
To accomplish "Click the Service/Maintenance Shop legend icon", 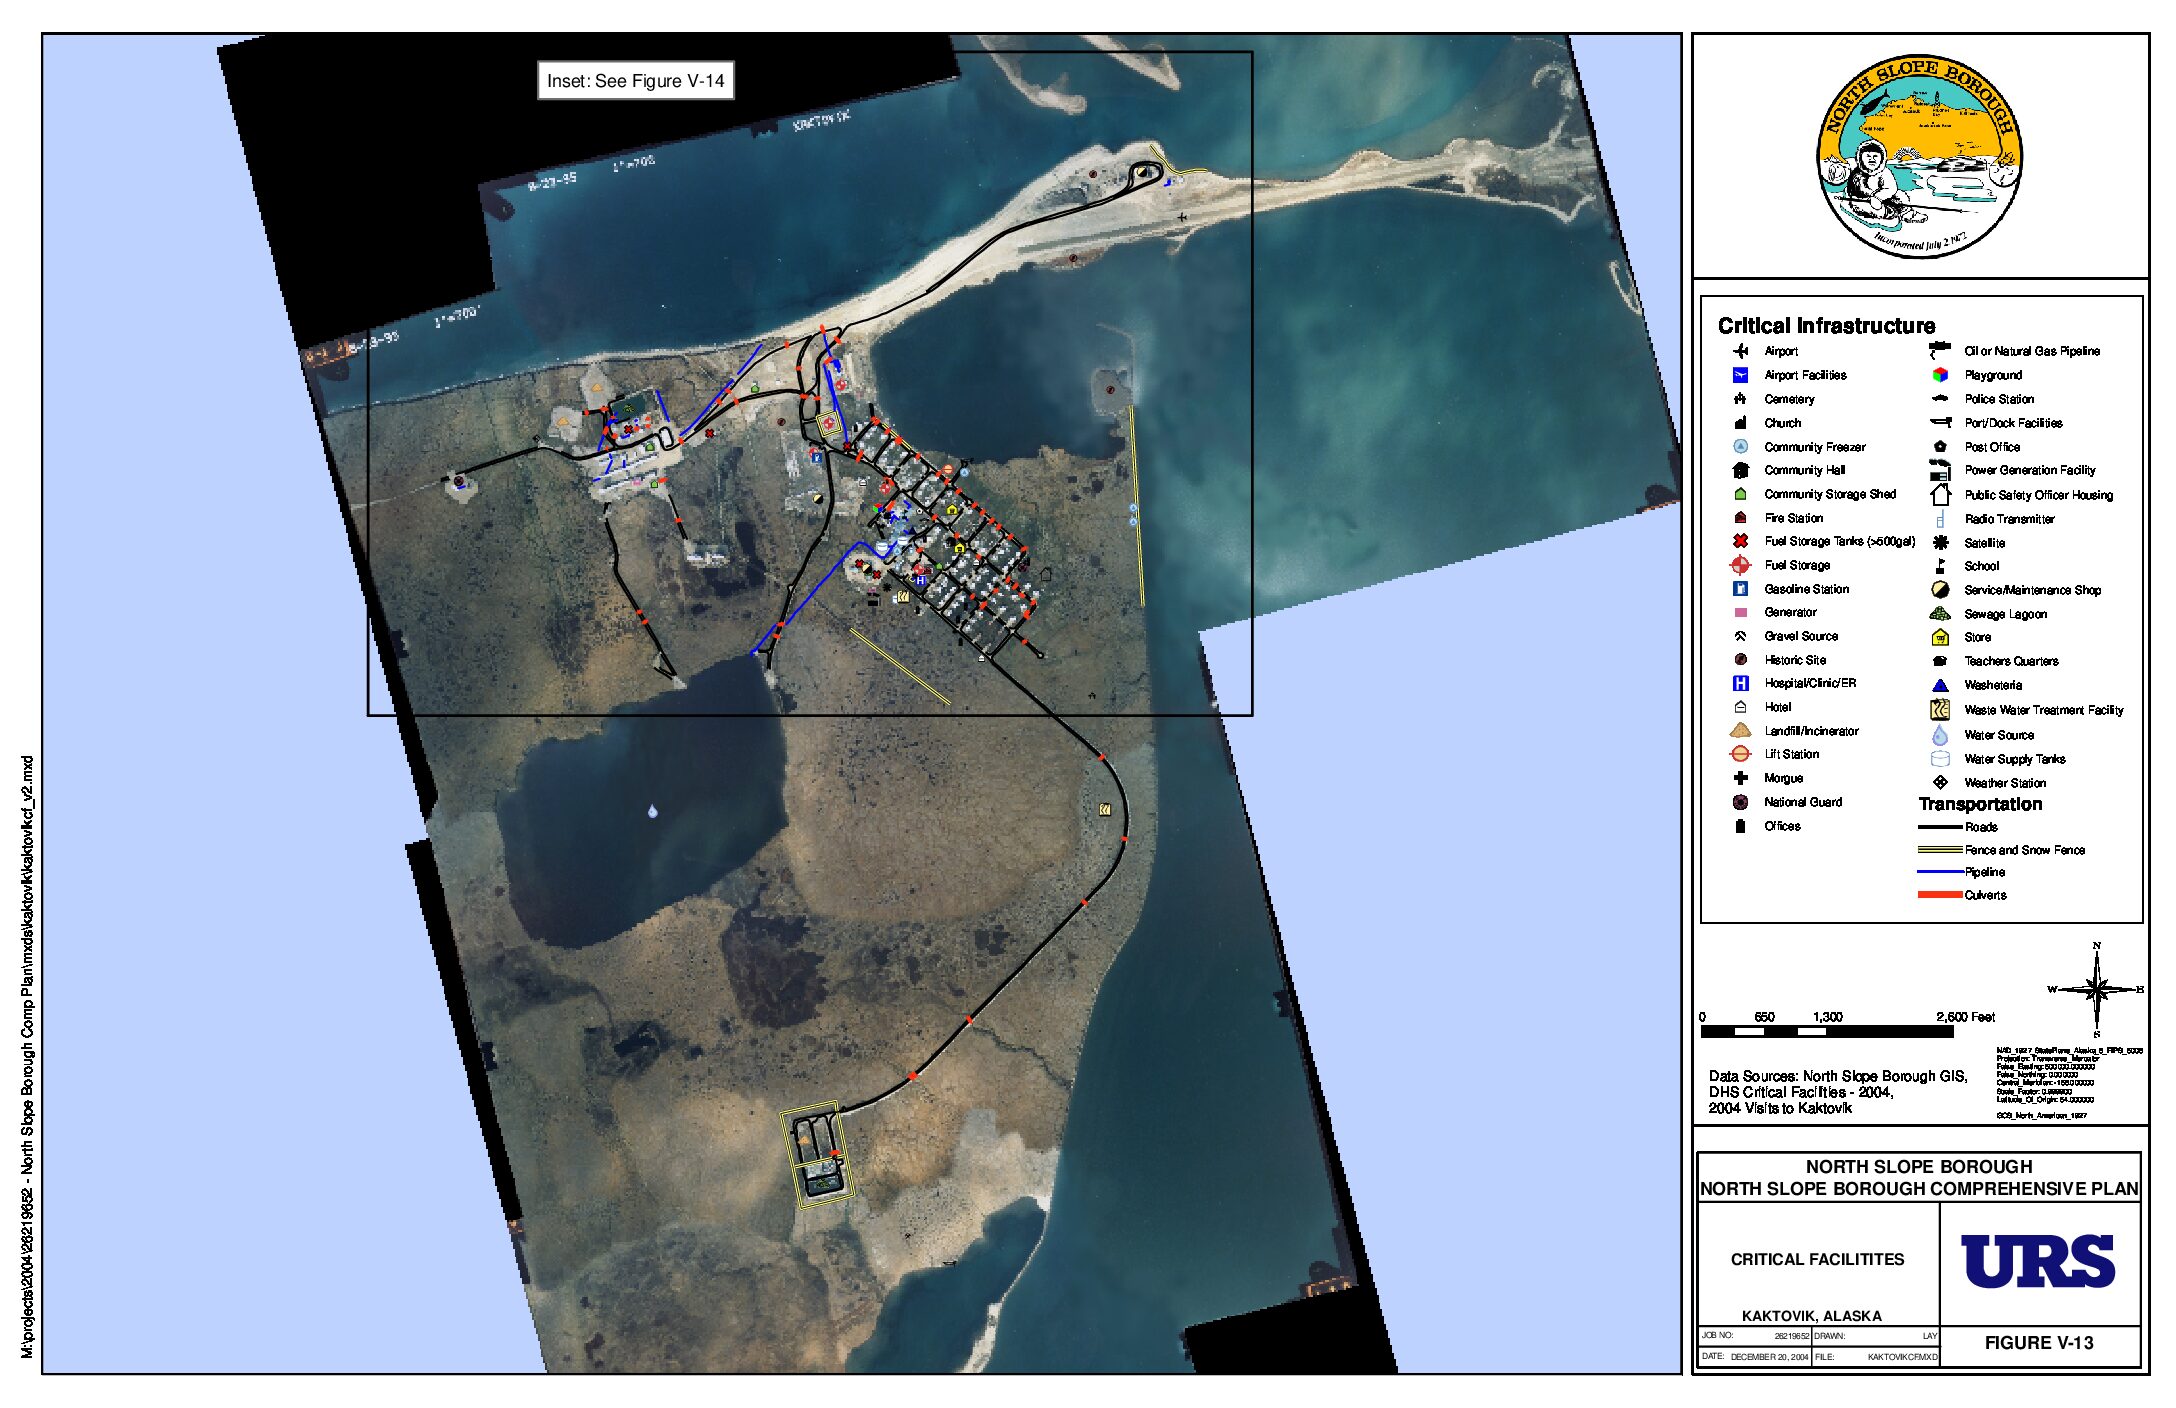I will (x=1940, y=590).
